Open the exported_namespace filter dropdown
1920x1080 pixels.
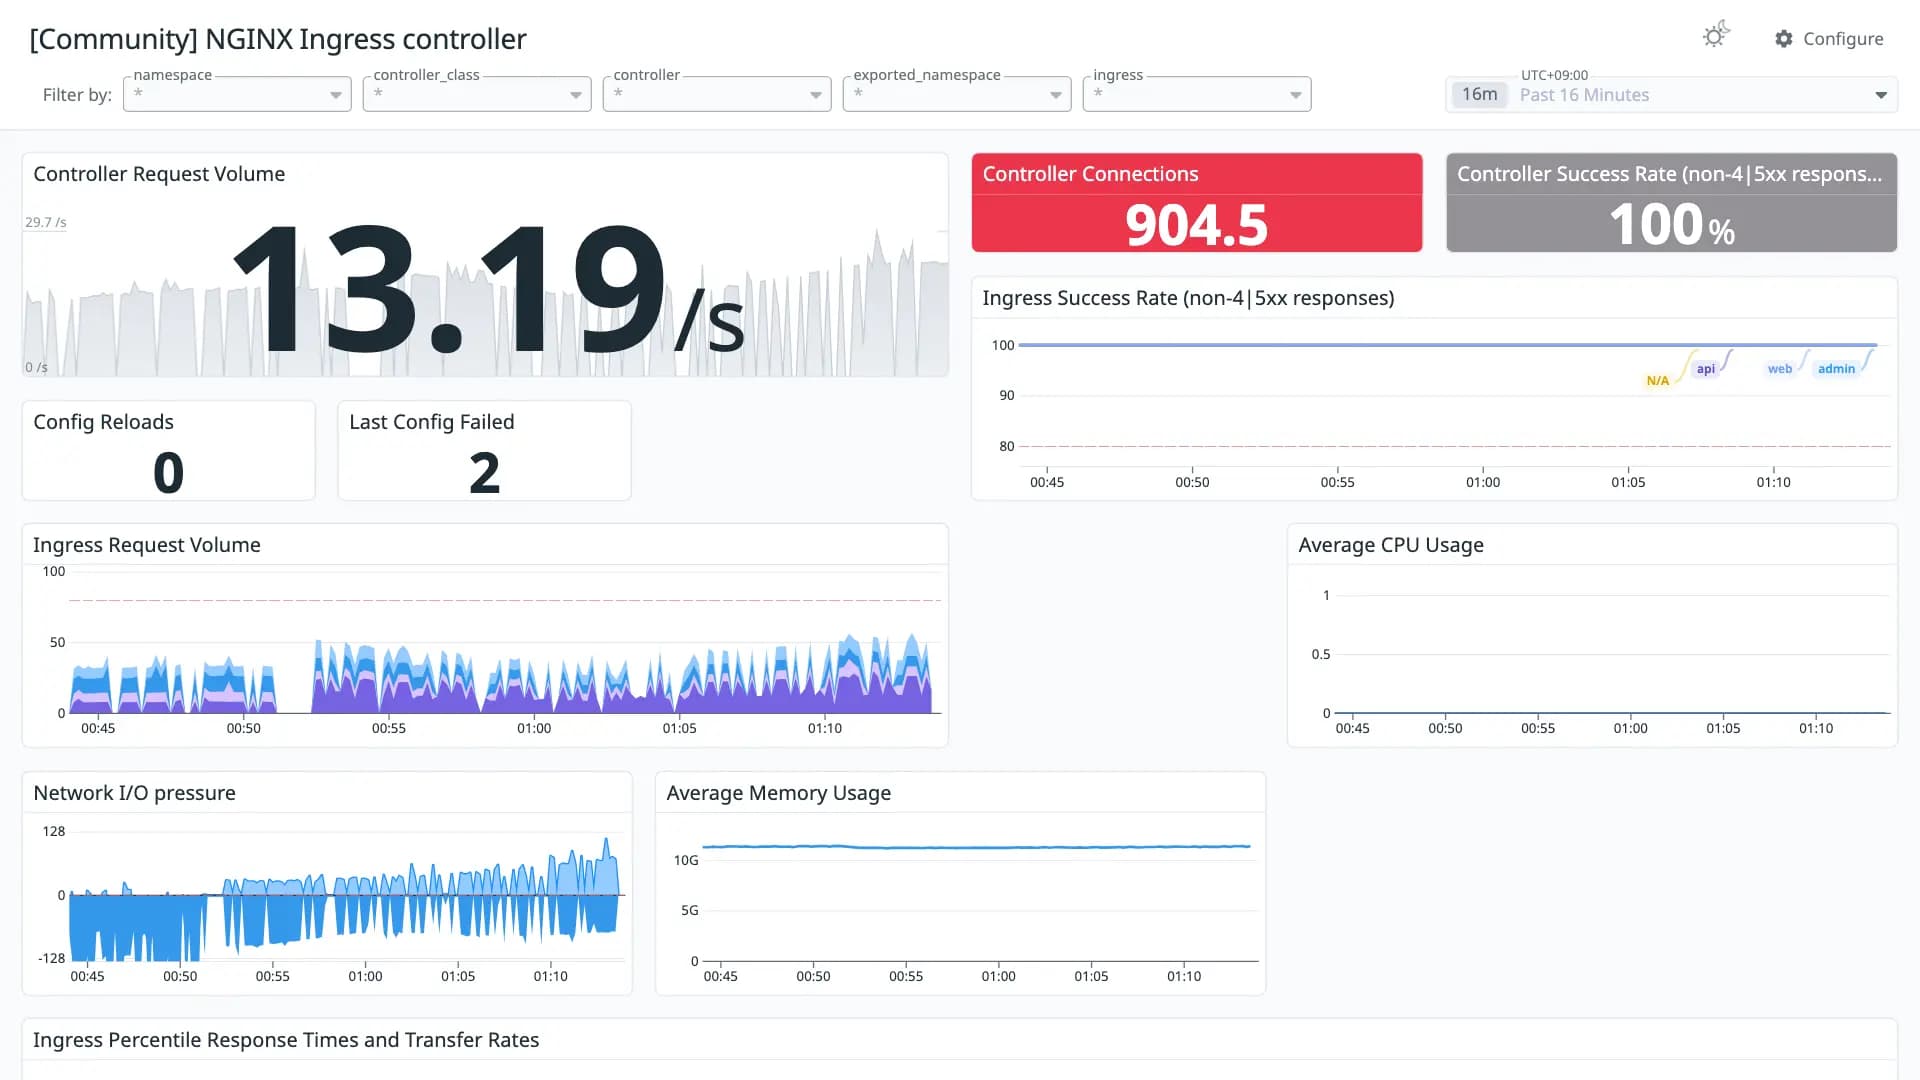point(957,94)
